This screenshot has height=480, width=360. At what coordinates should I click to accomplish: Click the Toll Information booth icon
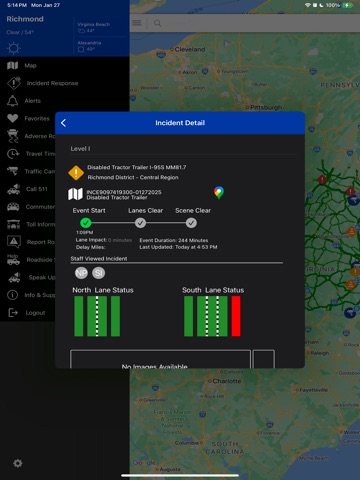tap(13, 224)
